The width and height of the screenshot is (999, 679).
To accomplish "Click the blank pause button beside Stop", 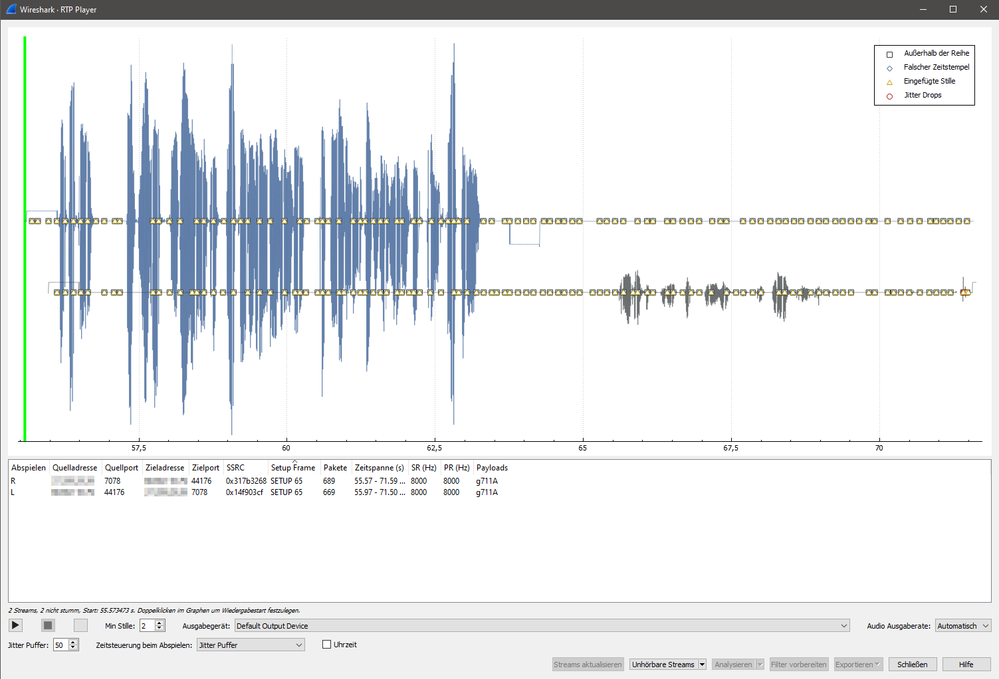I will [80, 625].
